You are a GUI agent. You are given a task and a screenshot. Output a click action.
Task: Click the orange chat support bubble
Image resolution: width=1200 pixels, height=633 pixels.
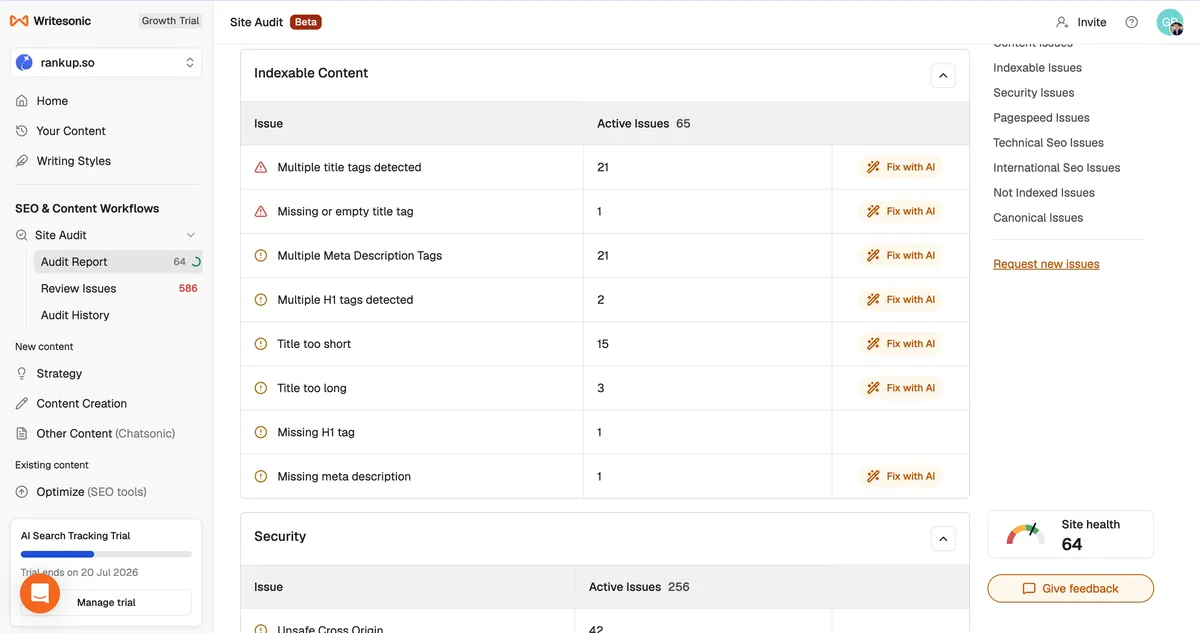click(x=40, y=593)
